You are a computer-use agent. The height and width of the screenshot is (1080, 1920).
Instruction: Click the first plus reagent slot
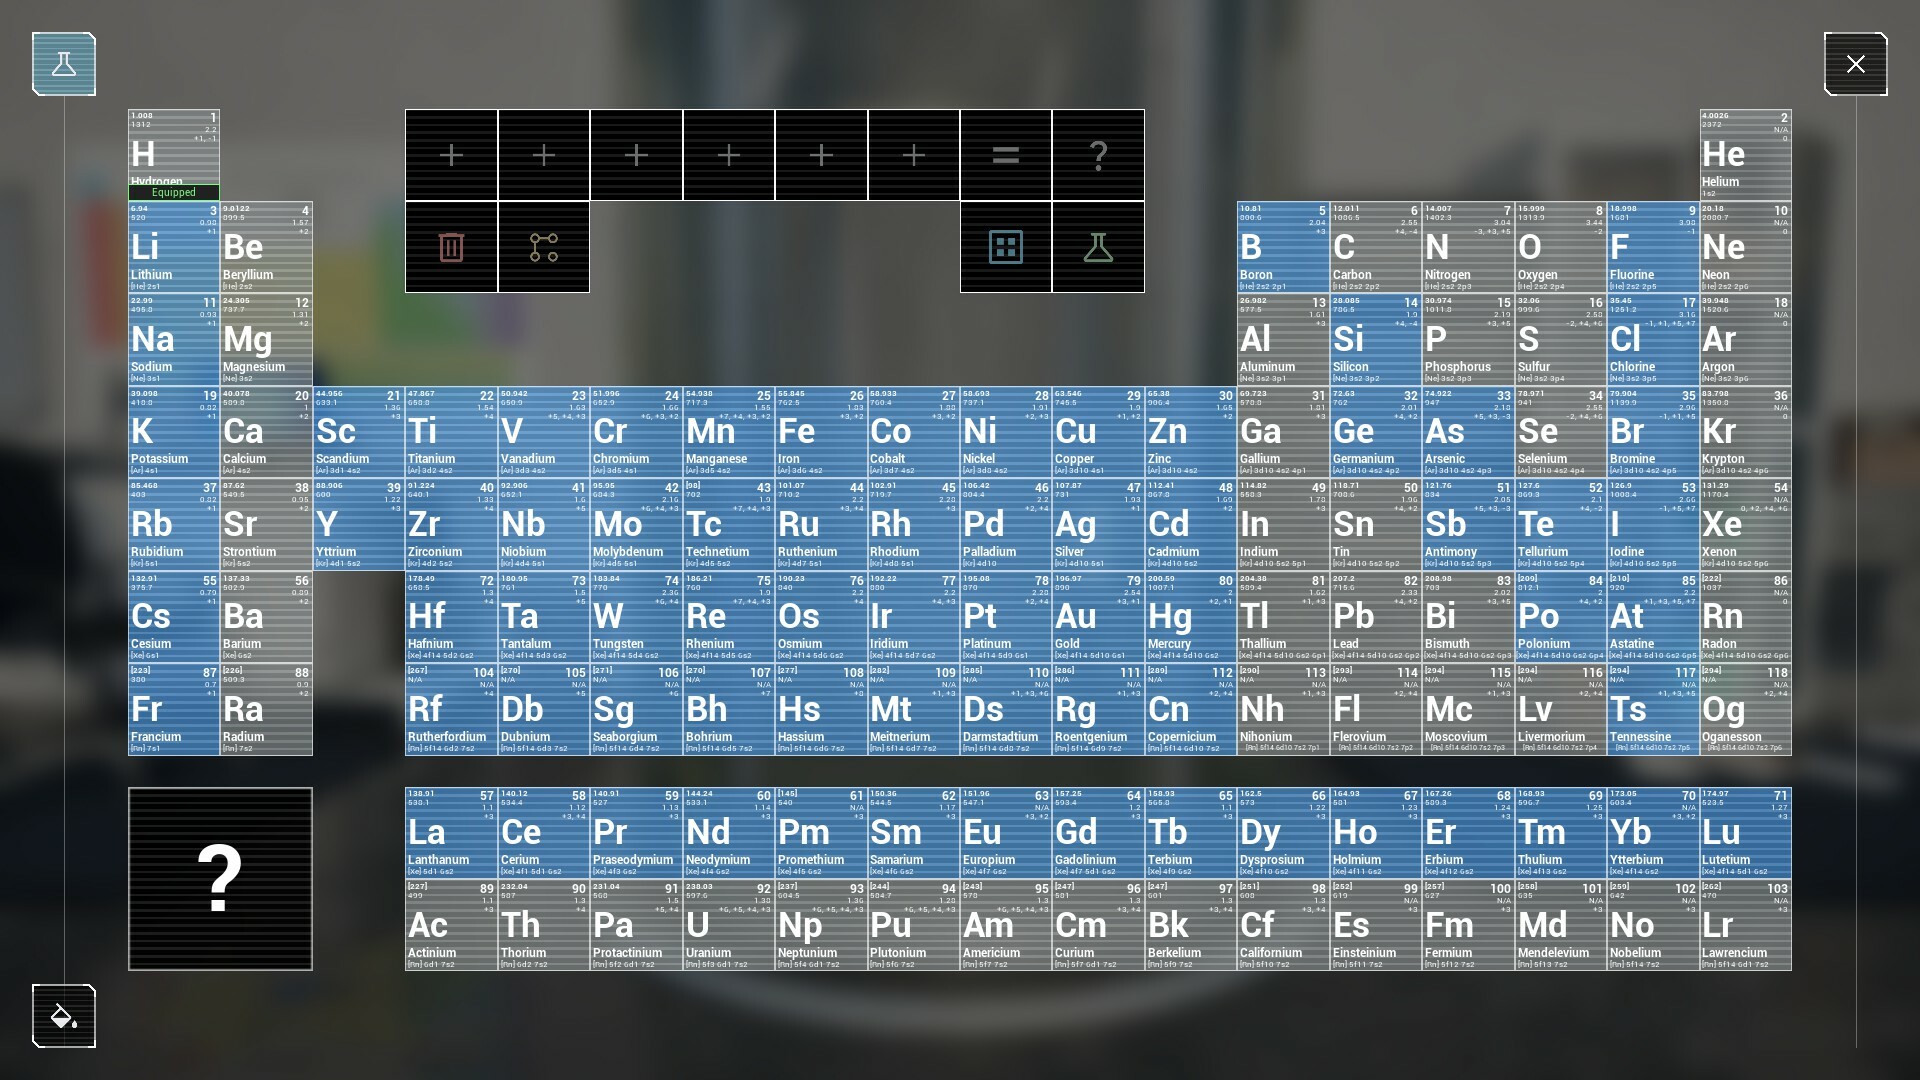tap(450, 155)
